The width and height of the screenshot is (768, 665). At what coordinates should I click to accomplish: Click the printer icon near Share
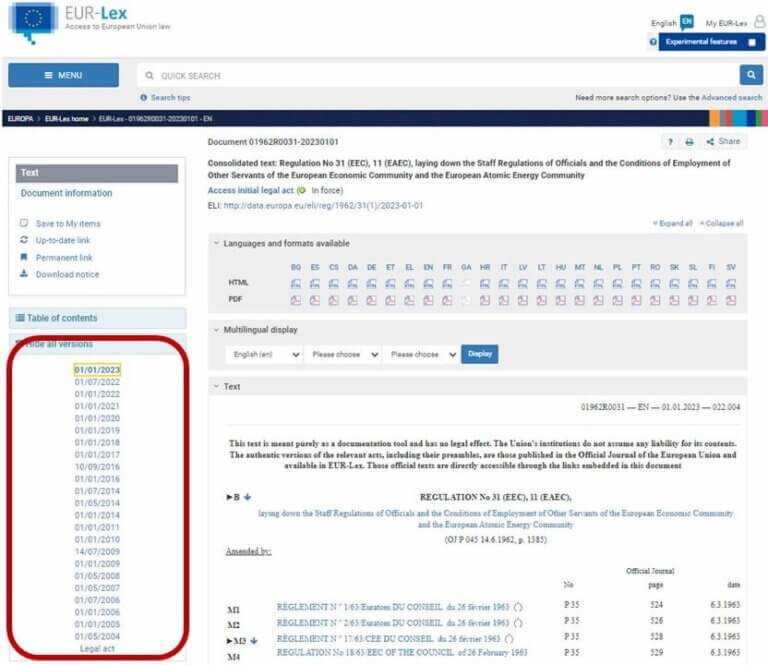[x=689, y=142]
